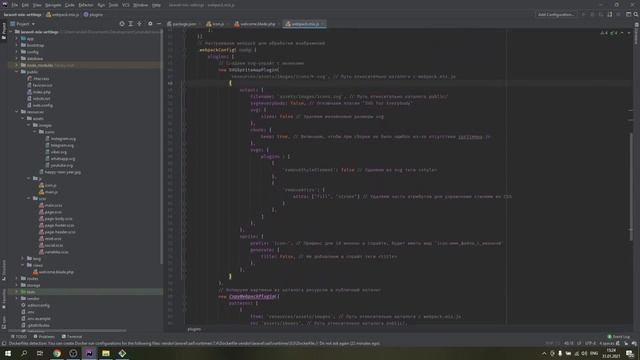Open the Problems tool window

tap(44, 337)
